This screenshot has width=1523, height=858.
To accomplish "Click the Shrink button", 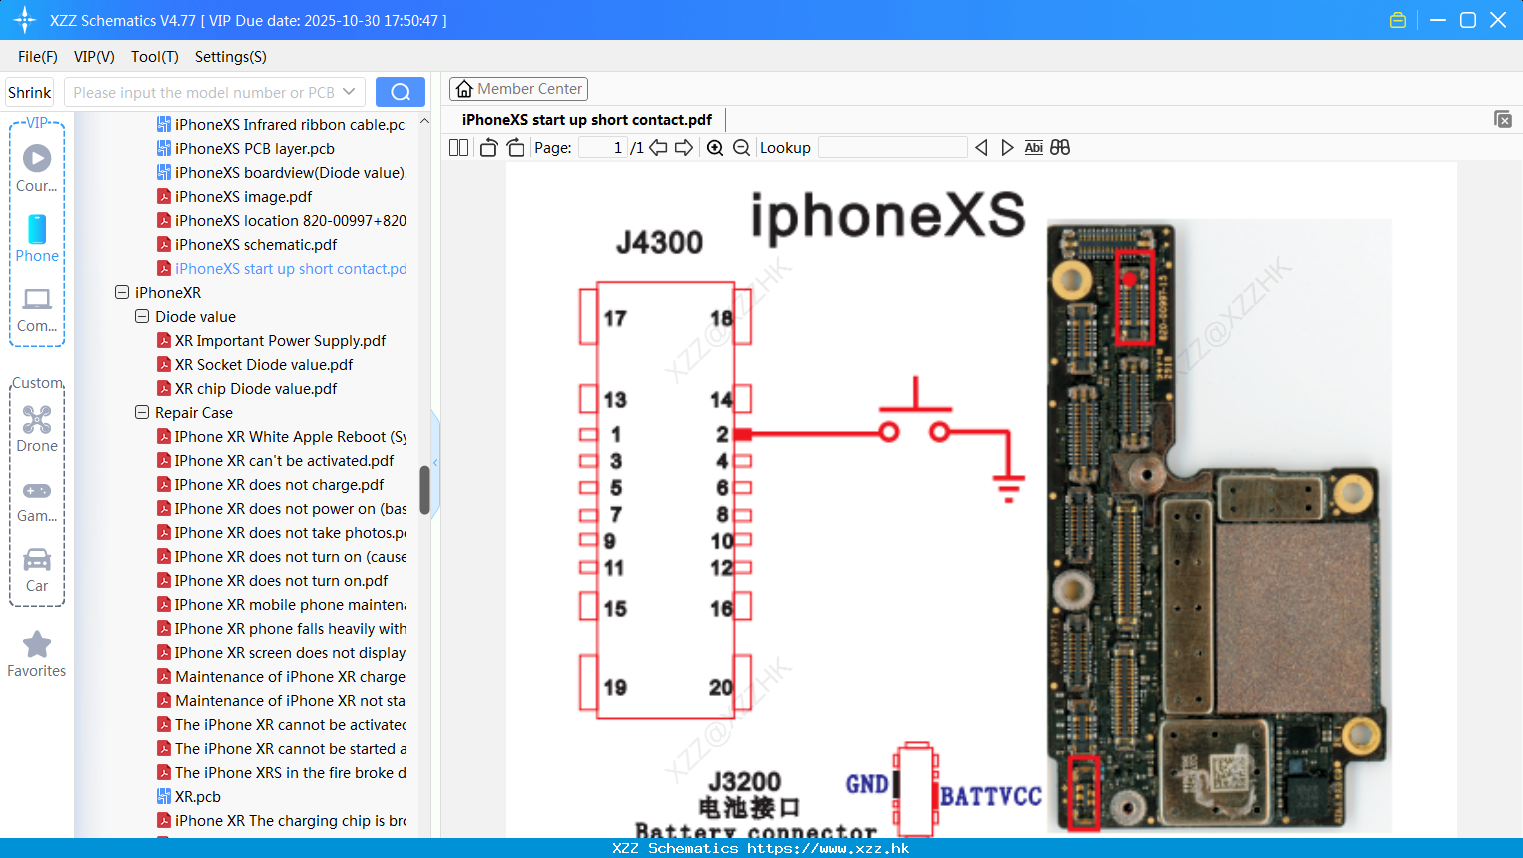I will coord(30,92).
